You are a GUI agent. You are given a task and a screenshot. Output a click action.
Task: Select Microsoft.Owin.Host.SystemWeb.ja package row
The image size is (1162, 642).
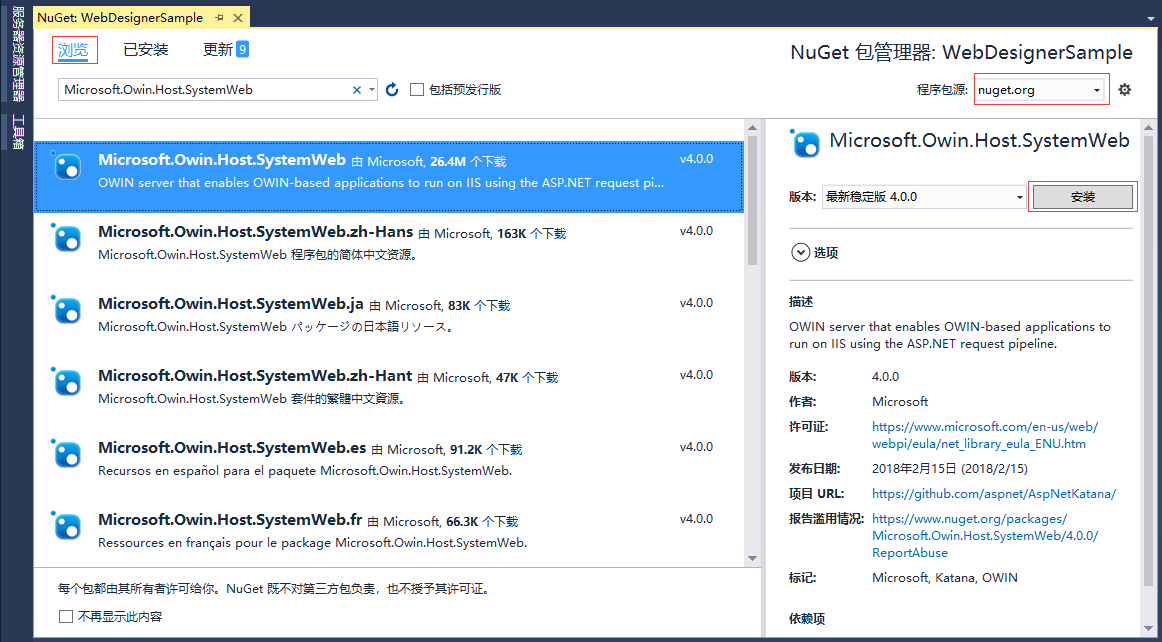pos(389,320)
